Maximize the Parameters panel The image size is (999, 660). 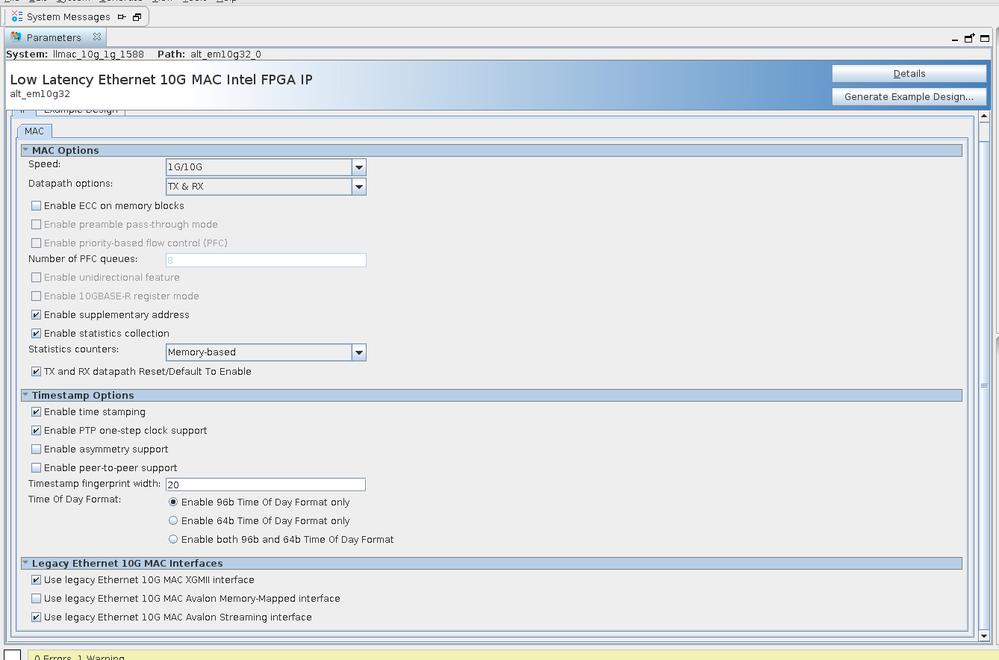pyautogui.click(x=984, y=38)
